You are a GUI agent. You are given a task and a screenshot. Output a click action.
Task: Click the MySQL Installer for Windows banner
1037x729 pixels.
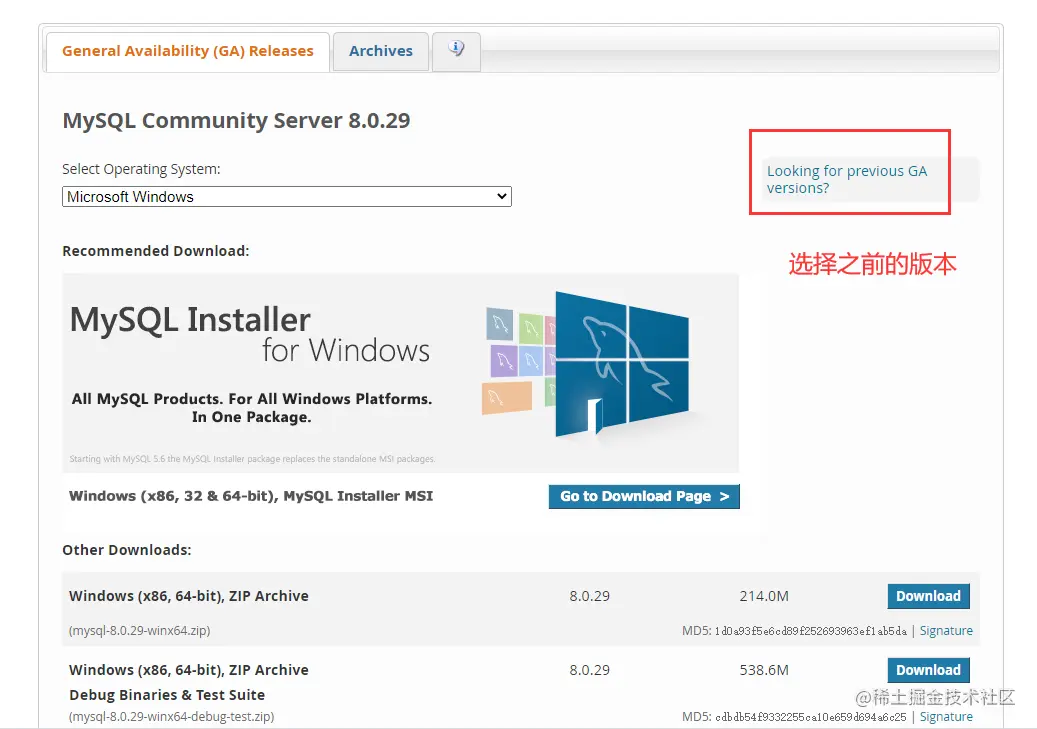pyautogui.click(x=400, y=372)
